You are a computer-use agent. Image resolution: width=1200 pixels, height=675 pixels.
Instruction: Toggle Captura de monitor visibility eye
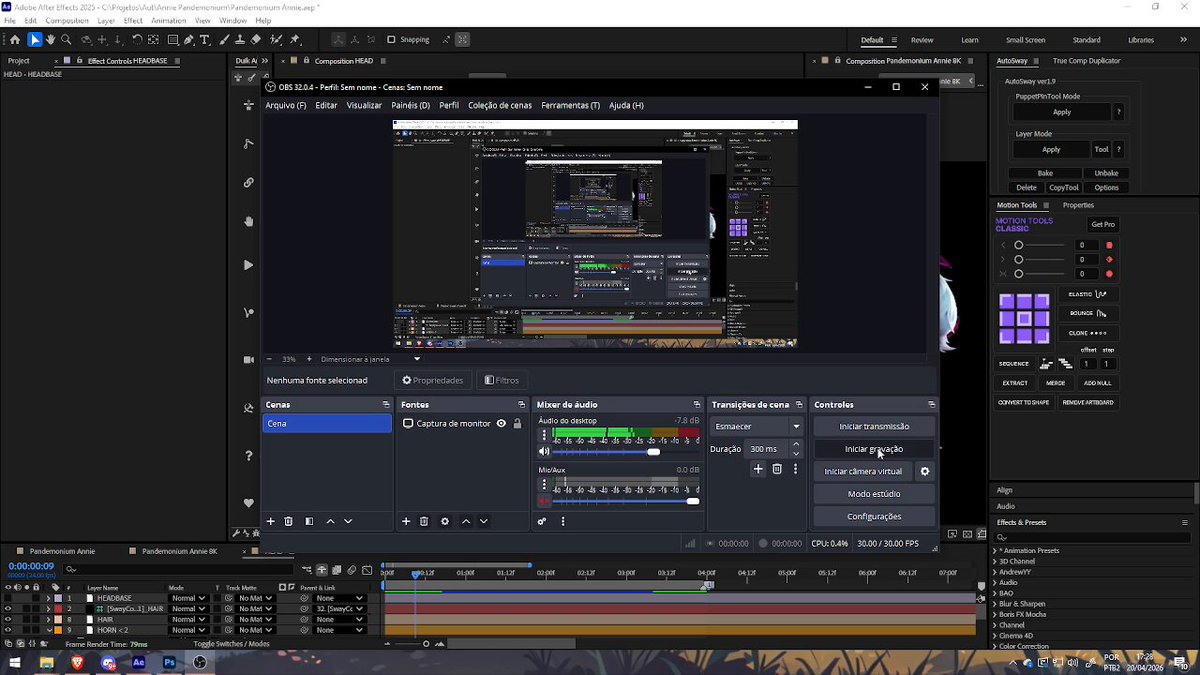click(x=501, y=424)
